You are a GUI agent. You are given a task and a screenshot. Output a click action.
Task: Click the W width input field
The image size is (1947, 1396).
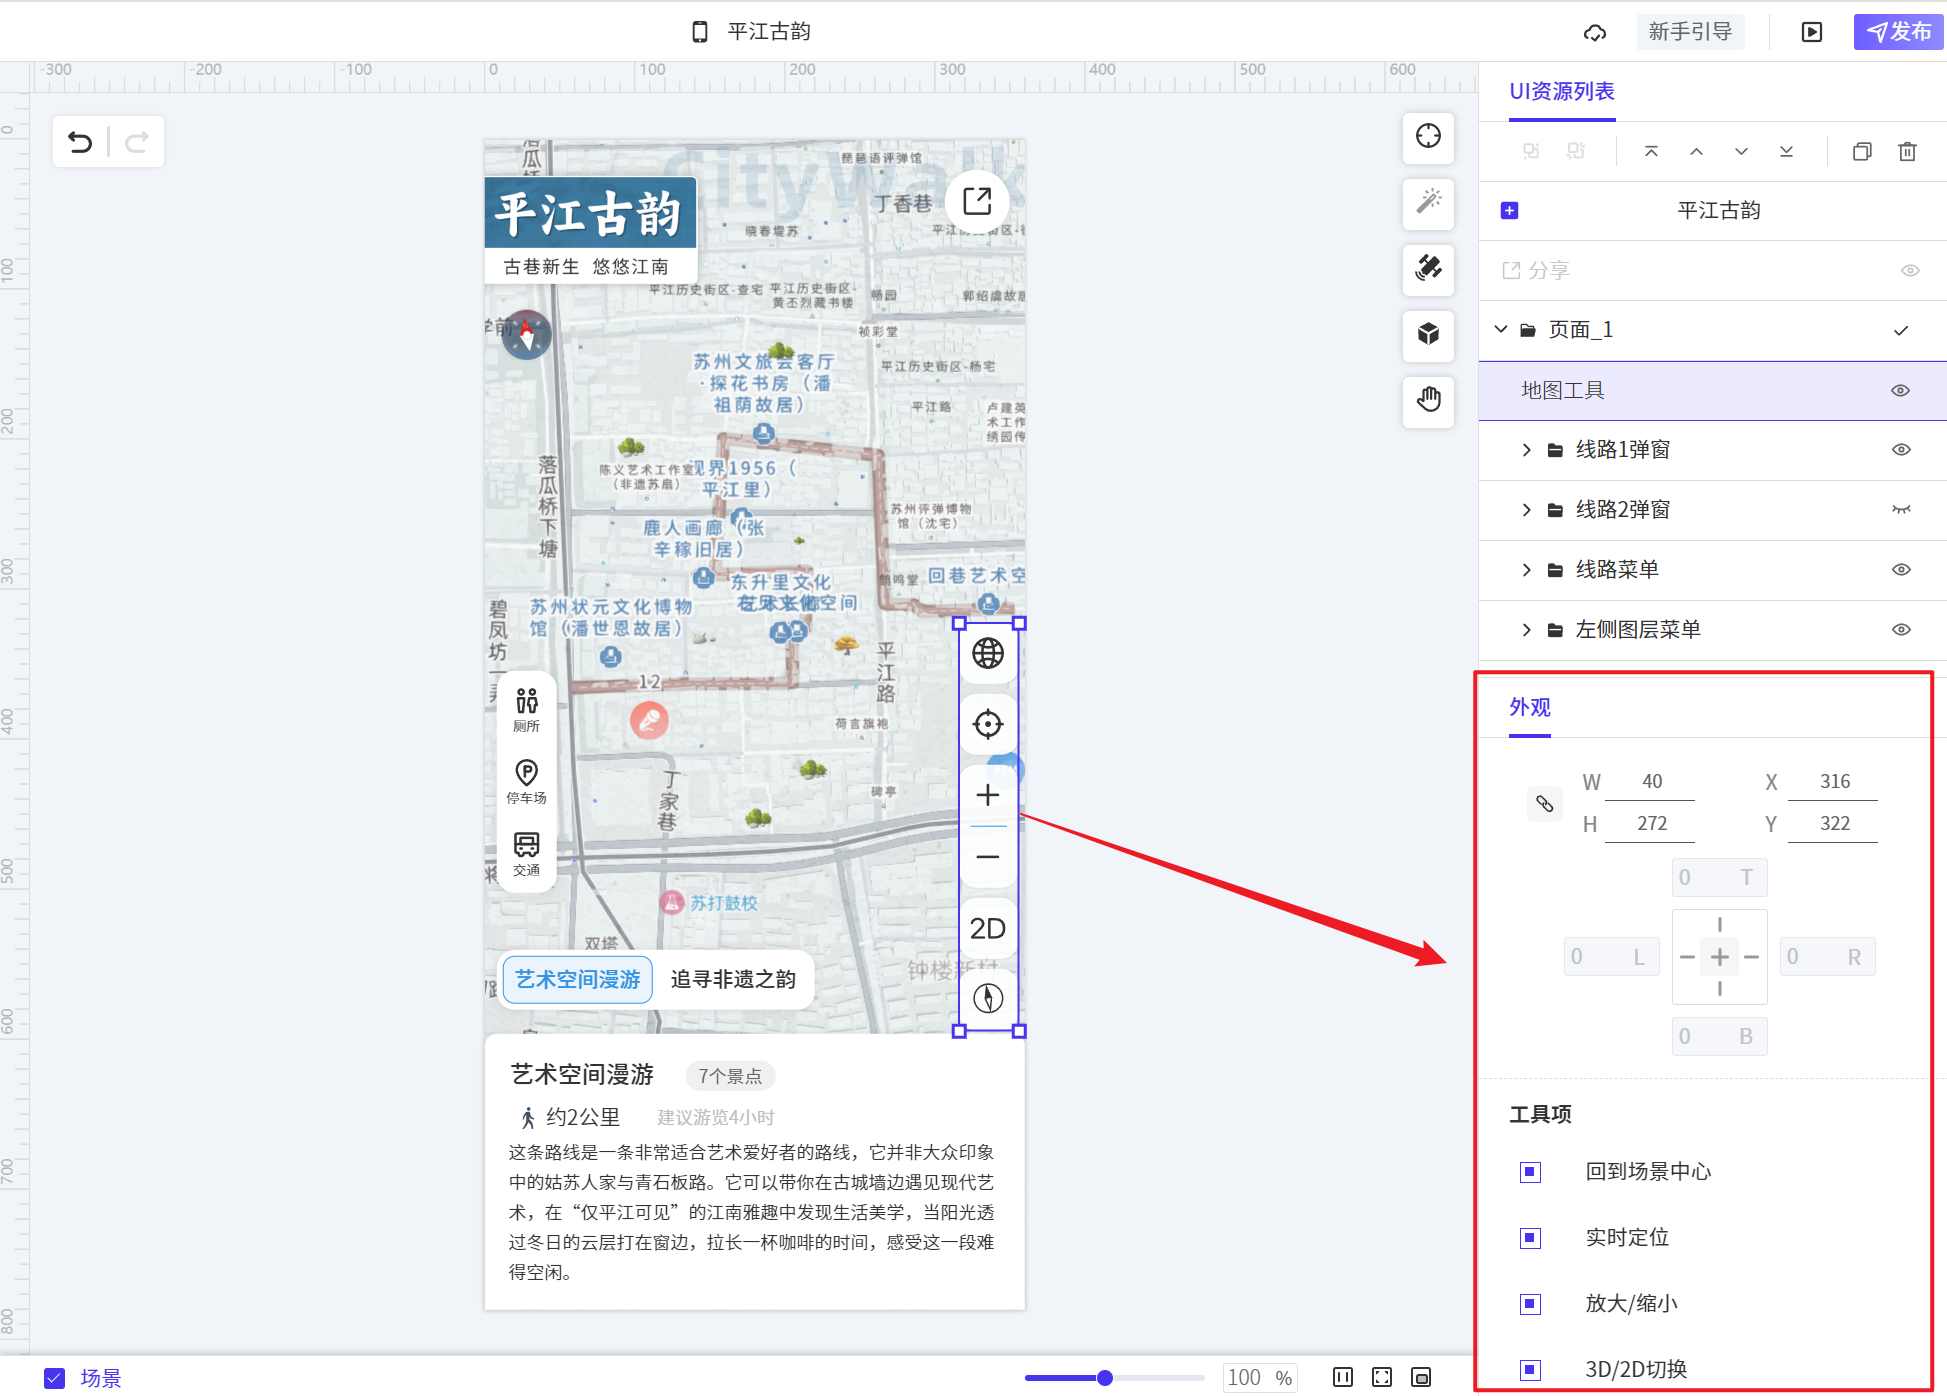(1651, 781)
